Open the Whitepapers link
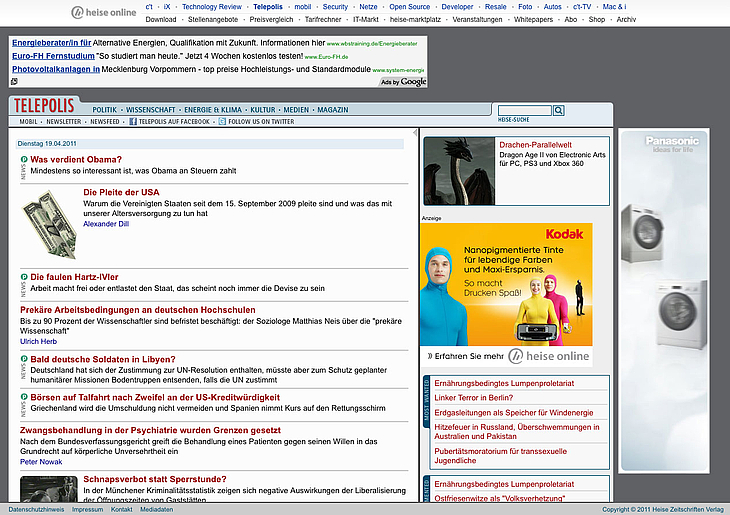730x515 pixels. (x=534, y=20)
